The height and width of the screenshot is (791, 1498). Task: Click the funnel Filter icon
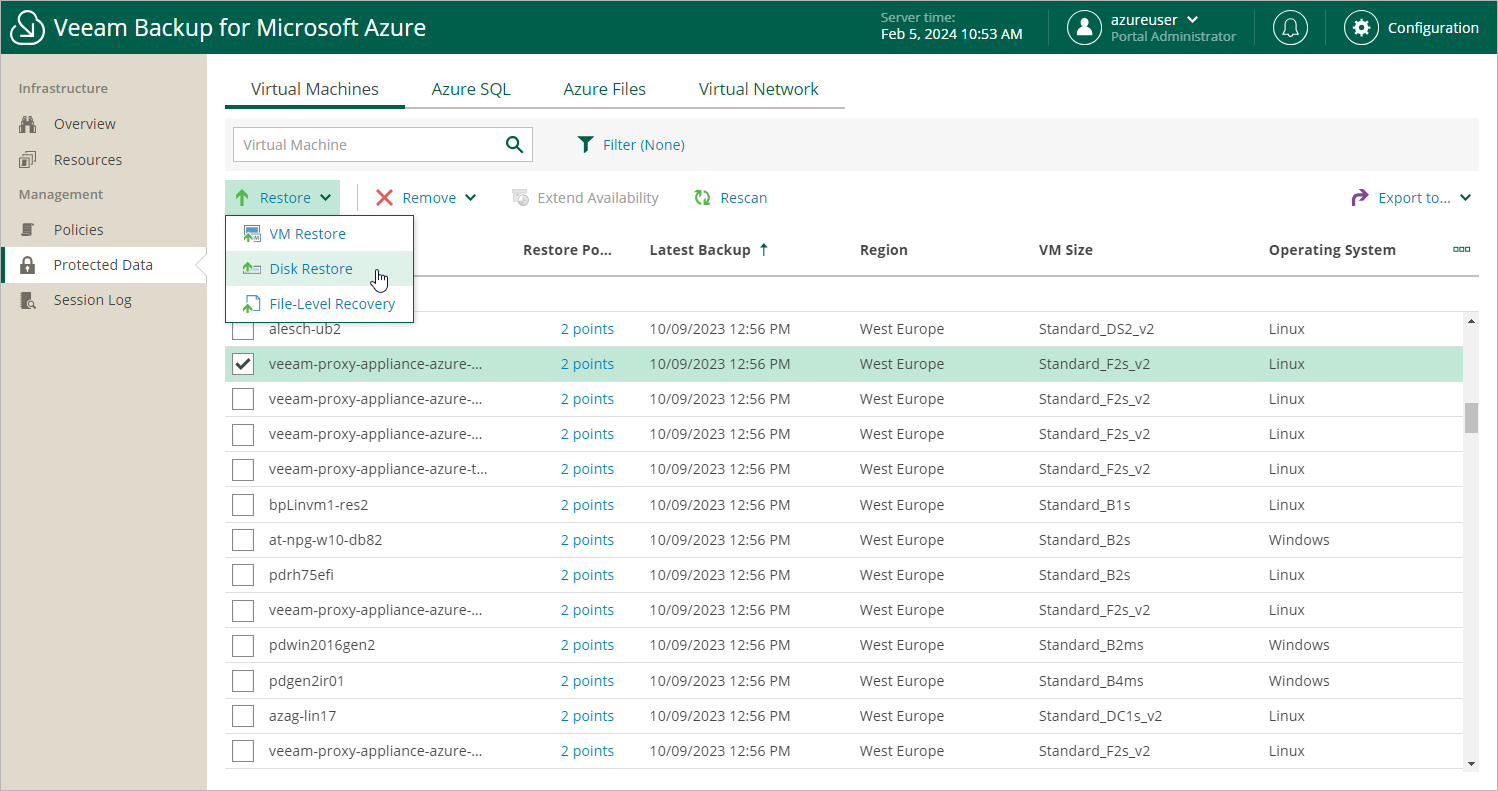pyautogui.click(x=586, y=145)
